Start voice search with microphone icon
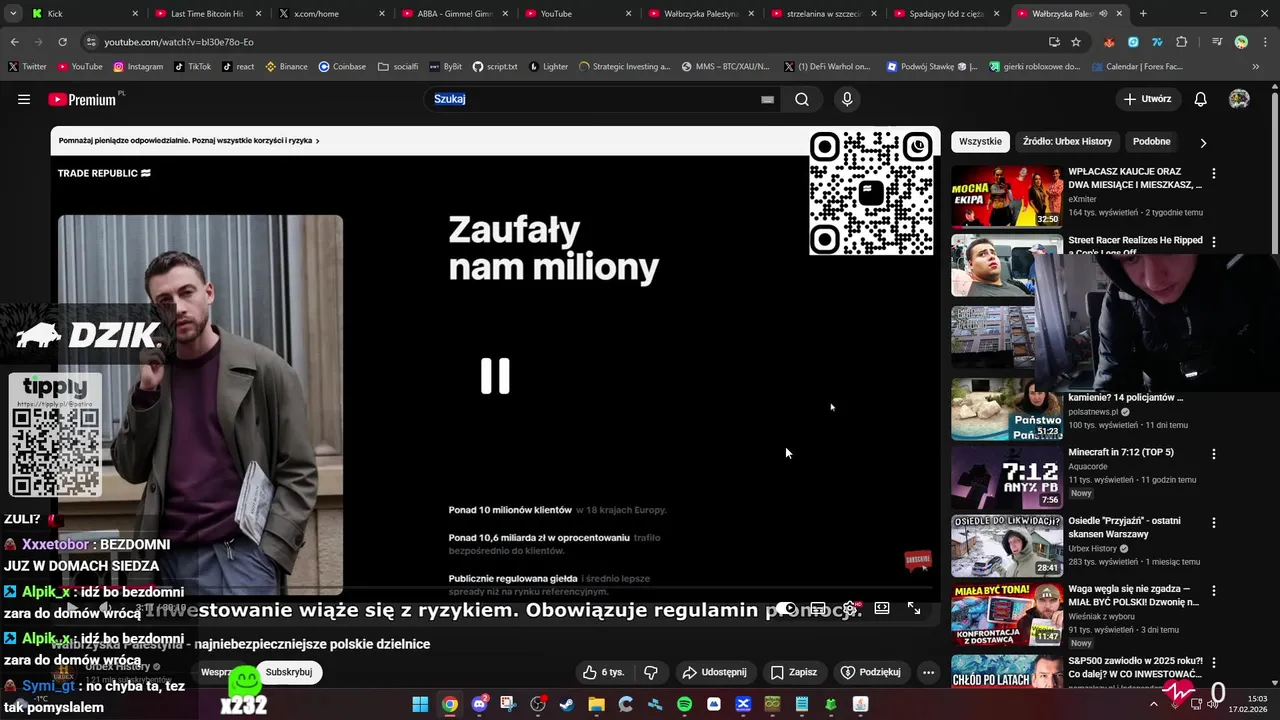The width and height of the screenshot is (1280, 720). (847, 99)
